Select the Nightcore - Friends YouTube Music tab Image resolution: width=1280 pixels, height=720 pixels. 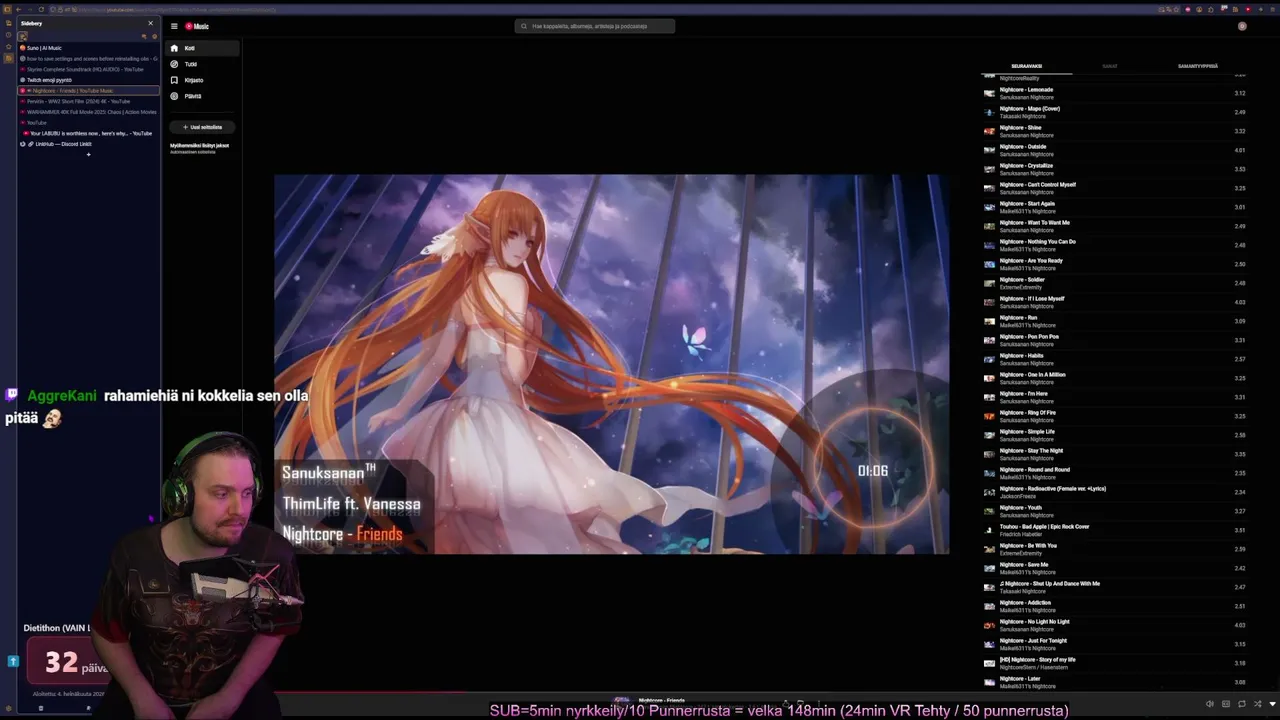coord(88,91)
